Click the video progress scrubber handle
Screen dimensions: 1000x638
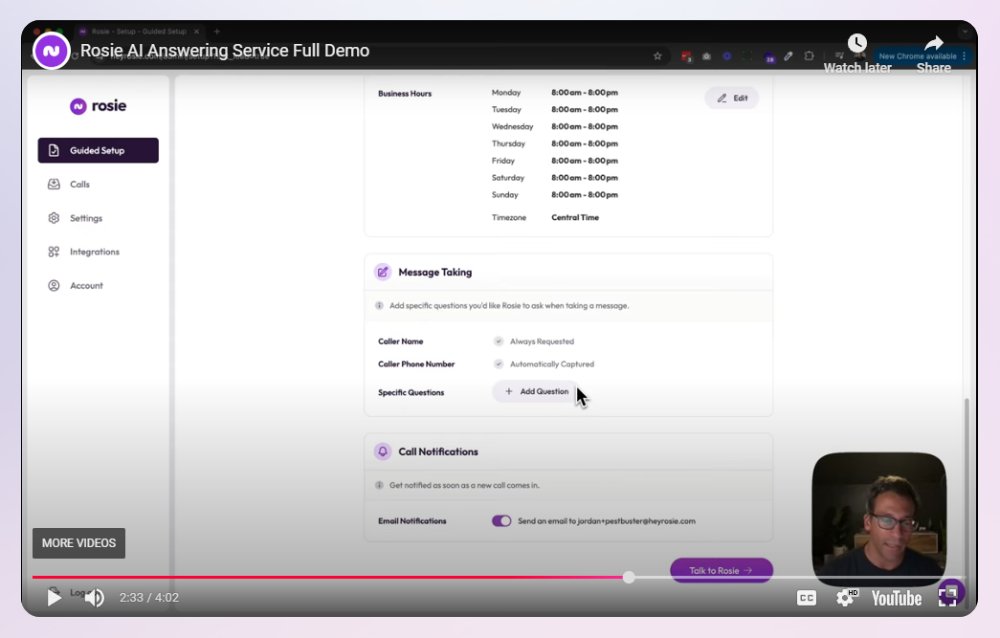tap(629, 577)
